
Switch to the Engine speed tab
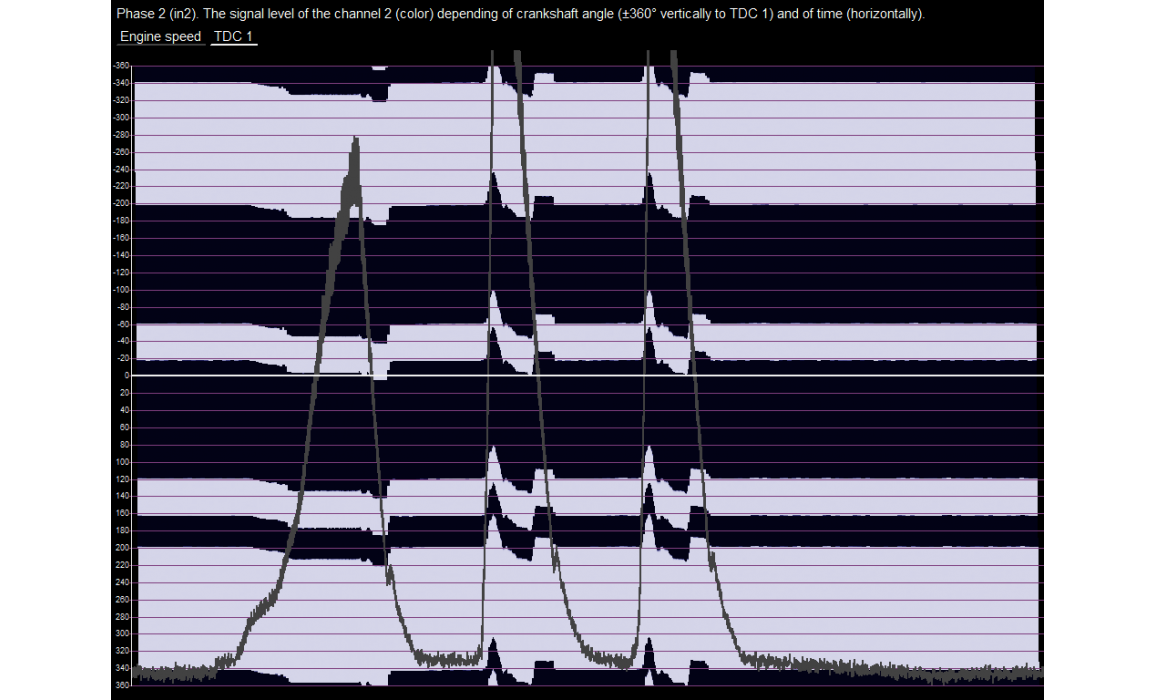[x=160, y=37]
